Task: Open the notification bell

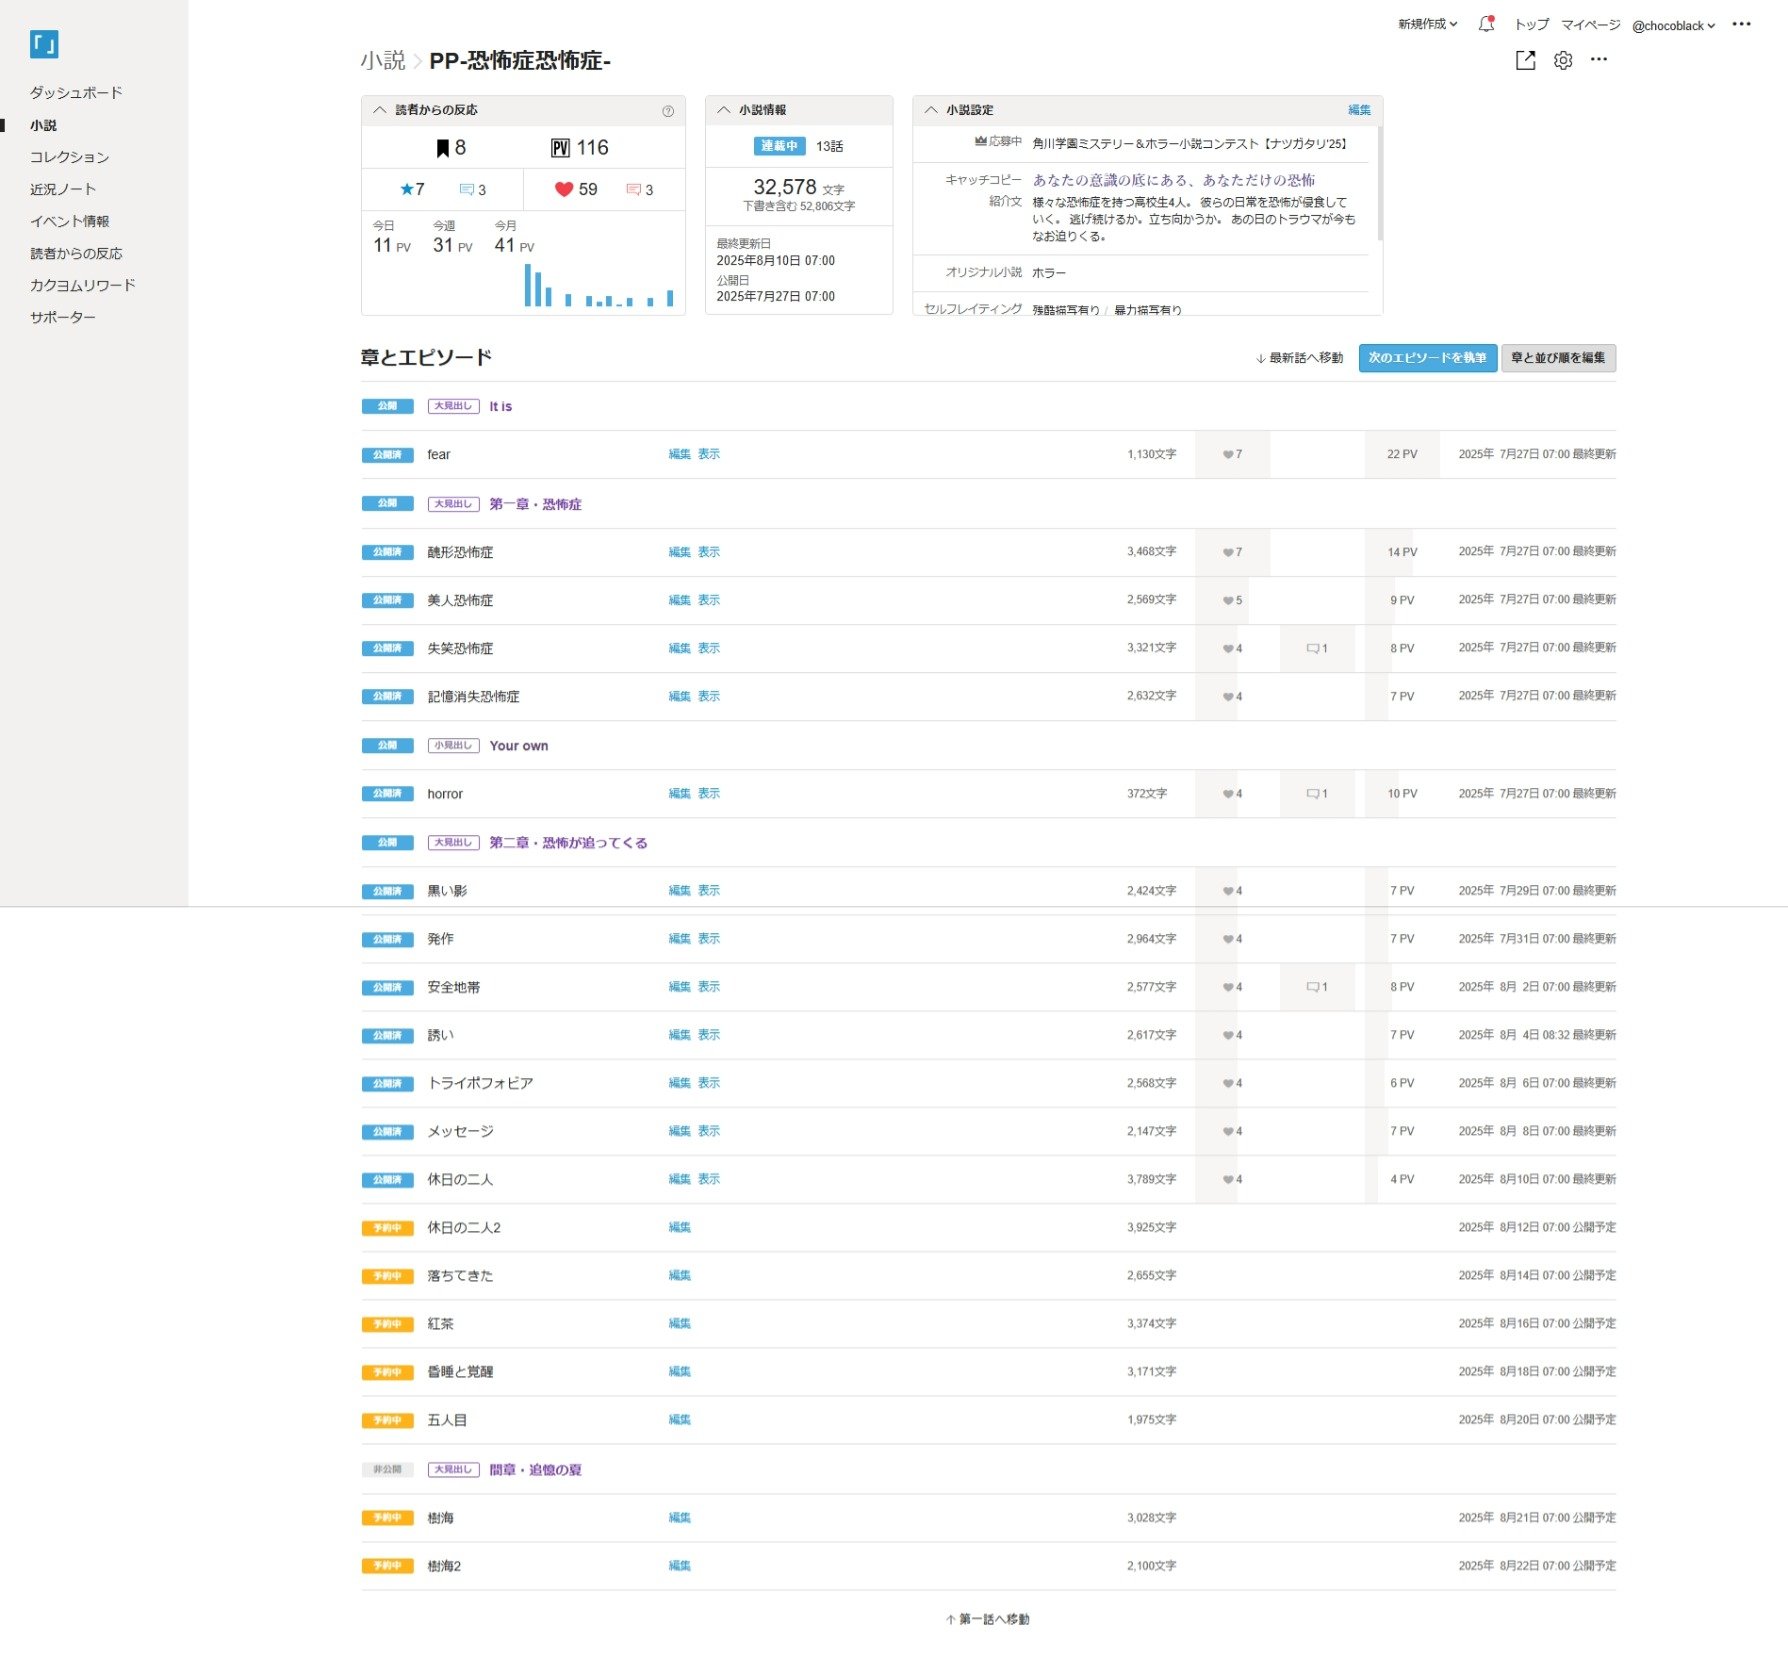Action: [x=1486, y=24]
